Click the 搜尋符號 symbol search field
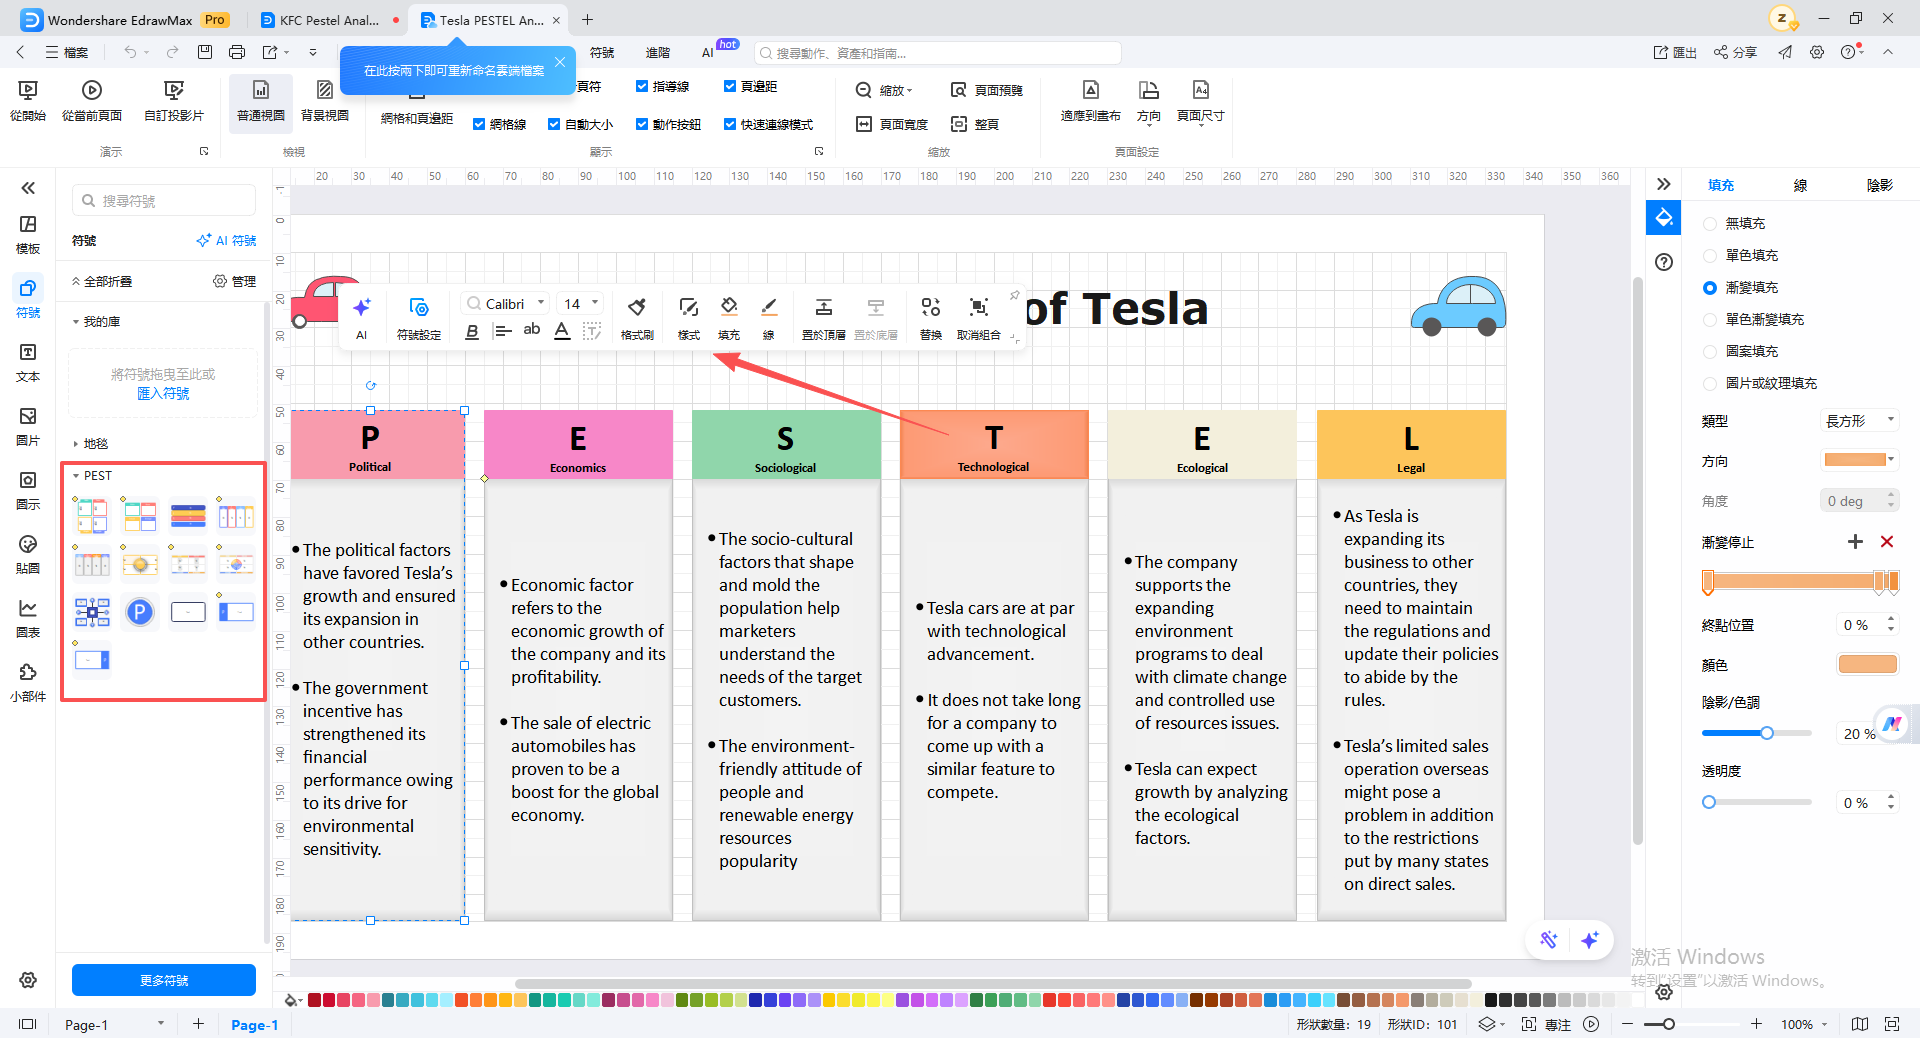Image resolution: width=1920 pixels, height=1038 pixels. coord(164,201)
